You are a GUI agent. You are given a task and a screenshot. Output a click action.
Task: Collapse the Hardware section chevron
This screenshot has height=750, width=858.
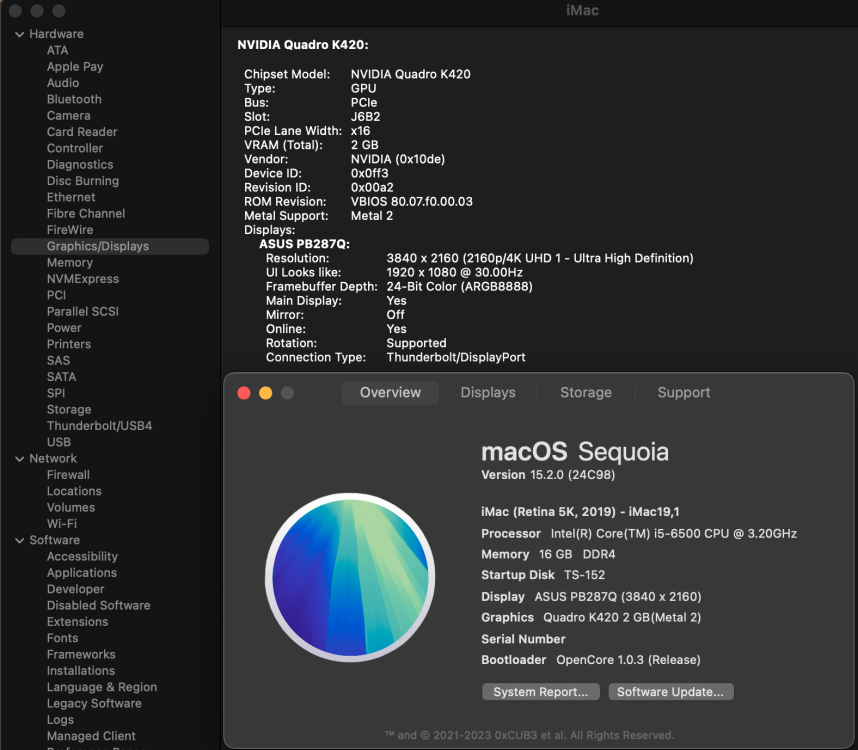pos(20,34)
